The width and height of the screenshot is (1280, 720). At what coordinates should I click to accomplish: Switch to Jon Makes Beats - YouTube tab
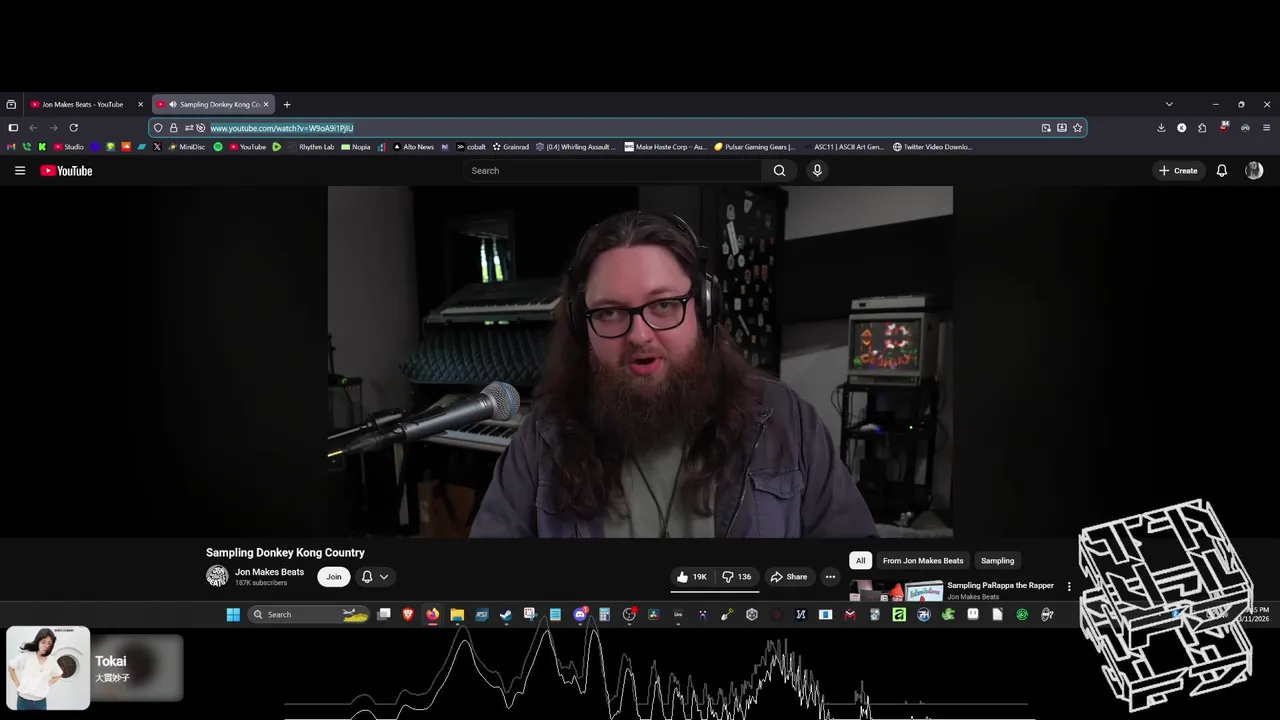[82, 104]
